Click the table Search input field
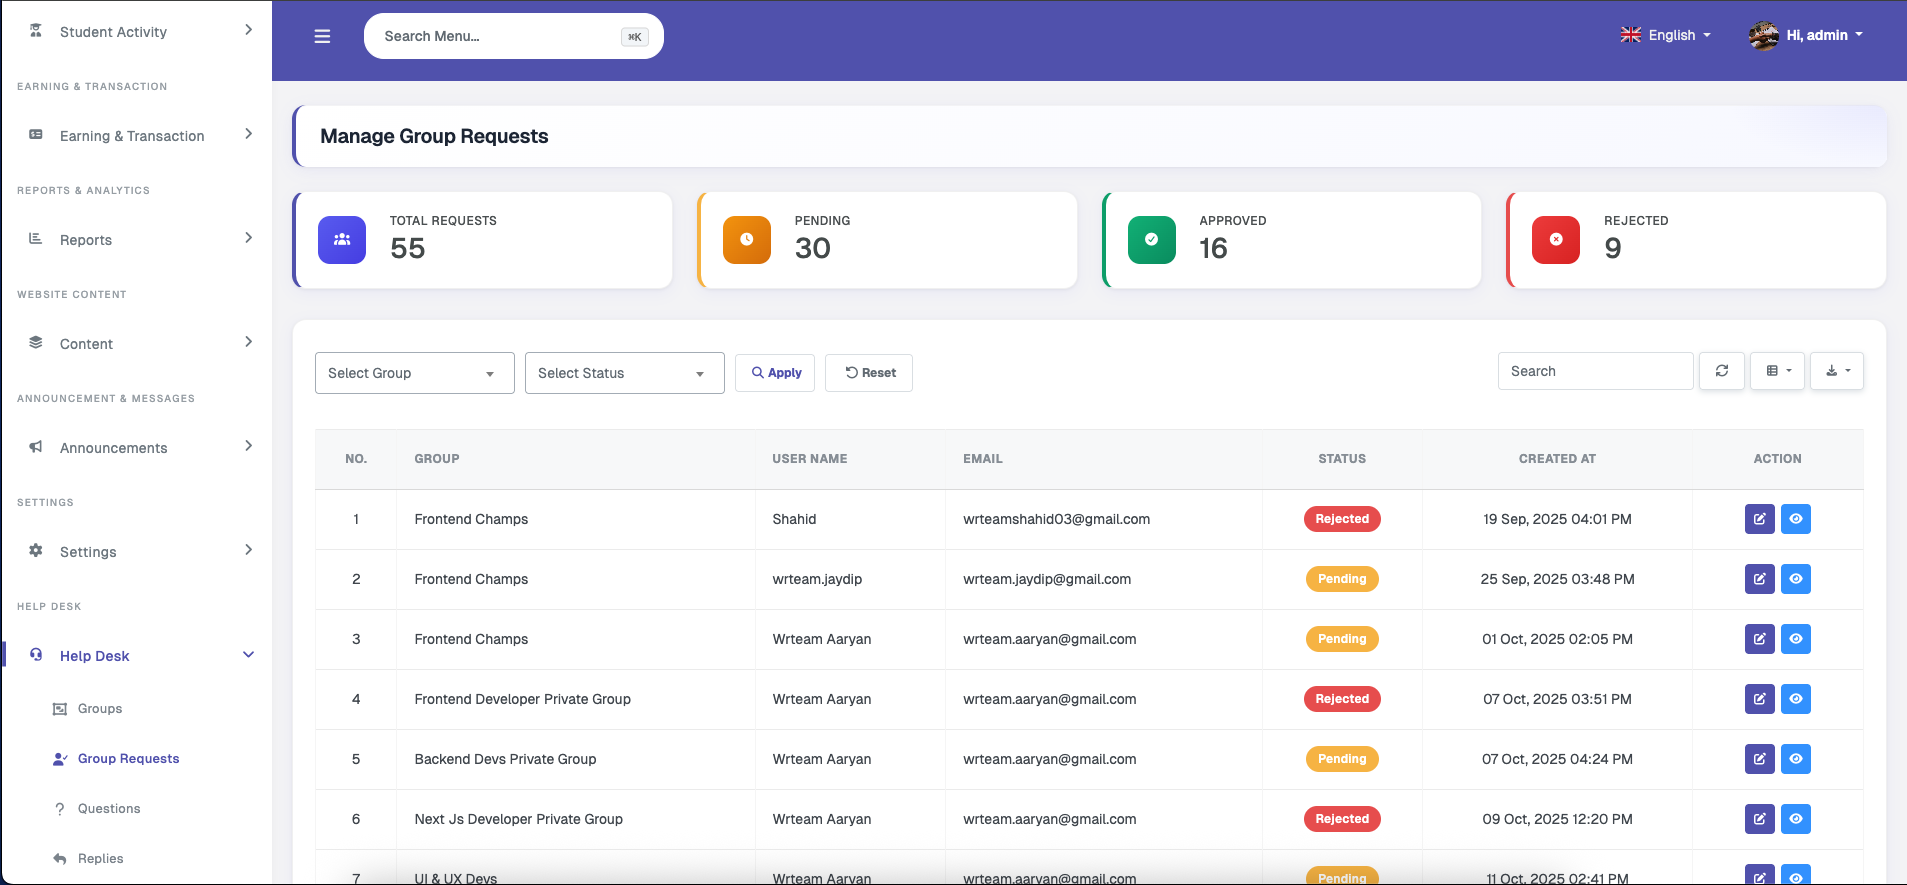Image resolution: width=1907 pixels, height=885 pixels. click(1595, 371)
